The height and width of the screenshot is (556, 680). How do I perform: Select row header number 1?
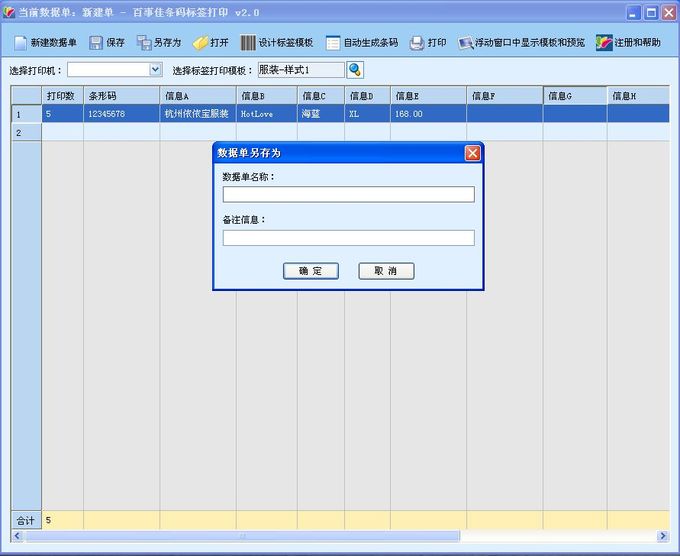[x=26, y=114]
